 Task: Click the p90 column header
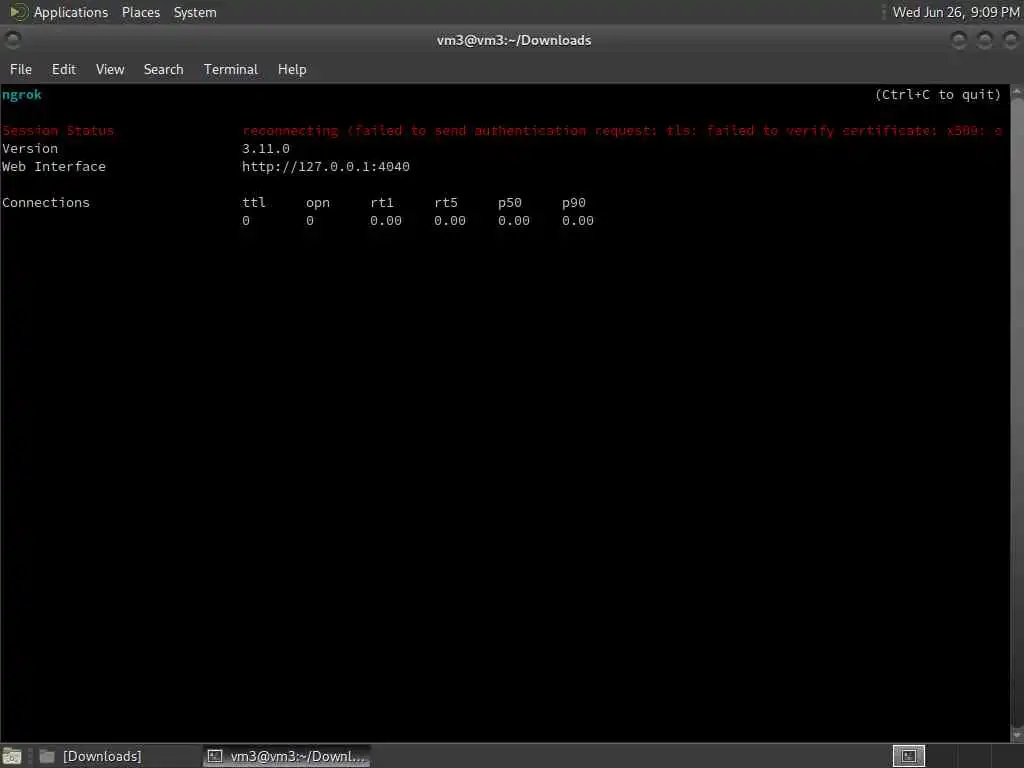coord(574,203)
